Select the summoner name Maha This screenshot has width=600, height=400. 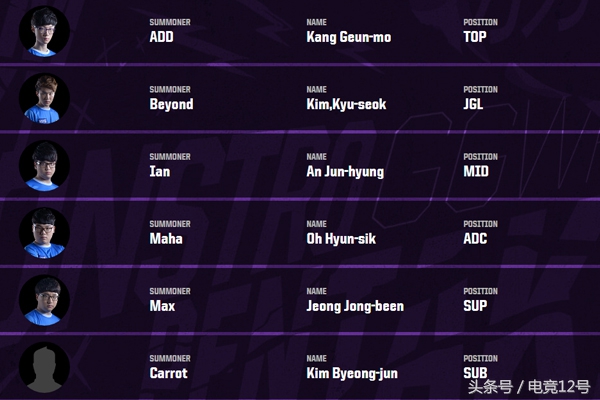pyautogui.click(x=166, y=239)
